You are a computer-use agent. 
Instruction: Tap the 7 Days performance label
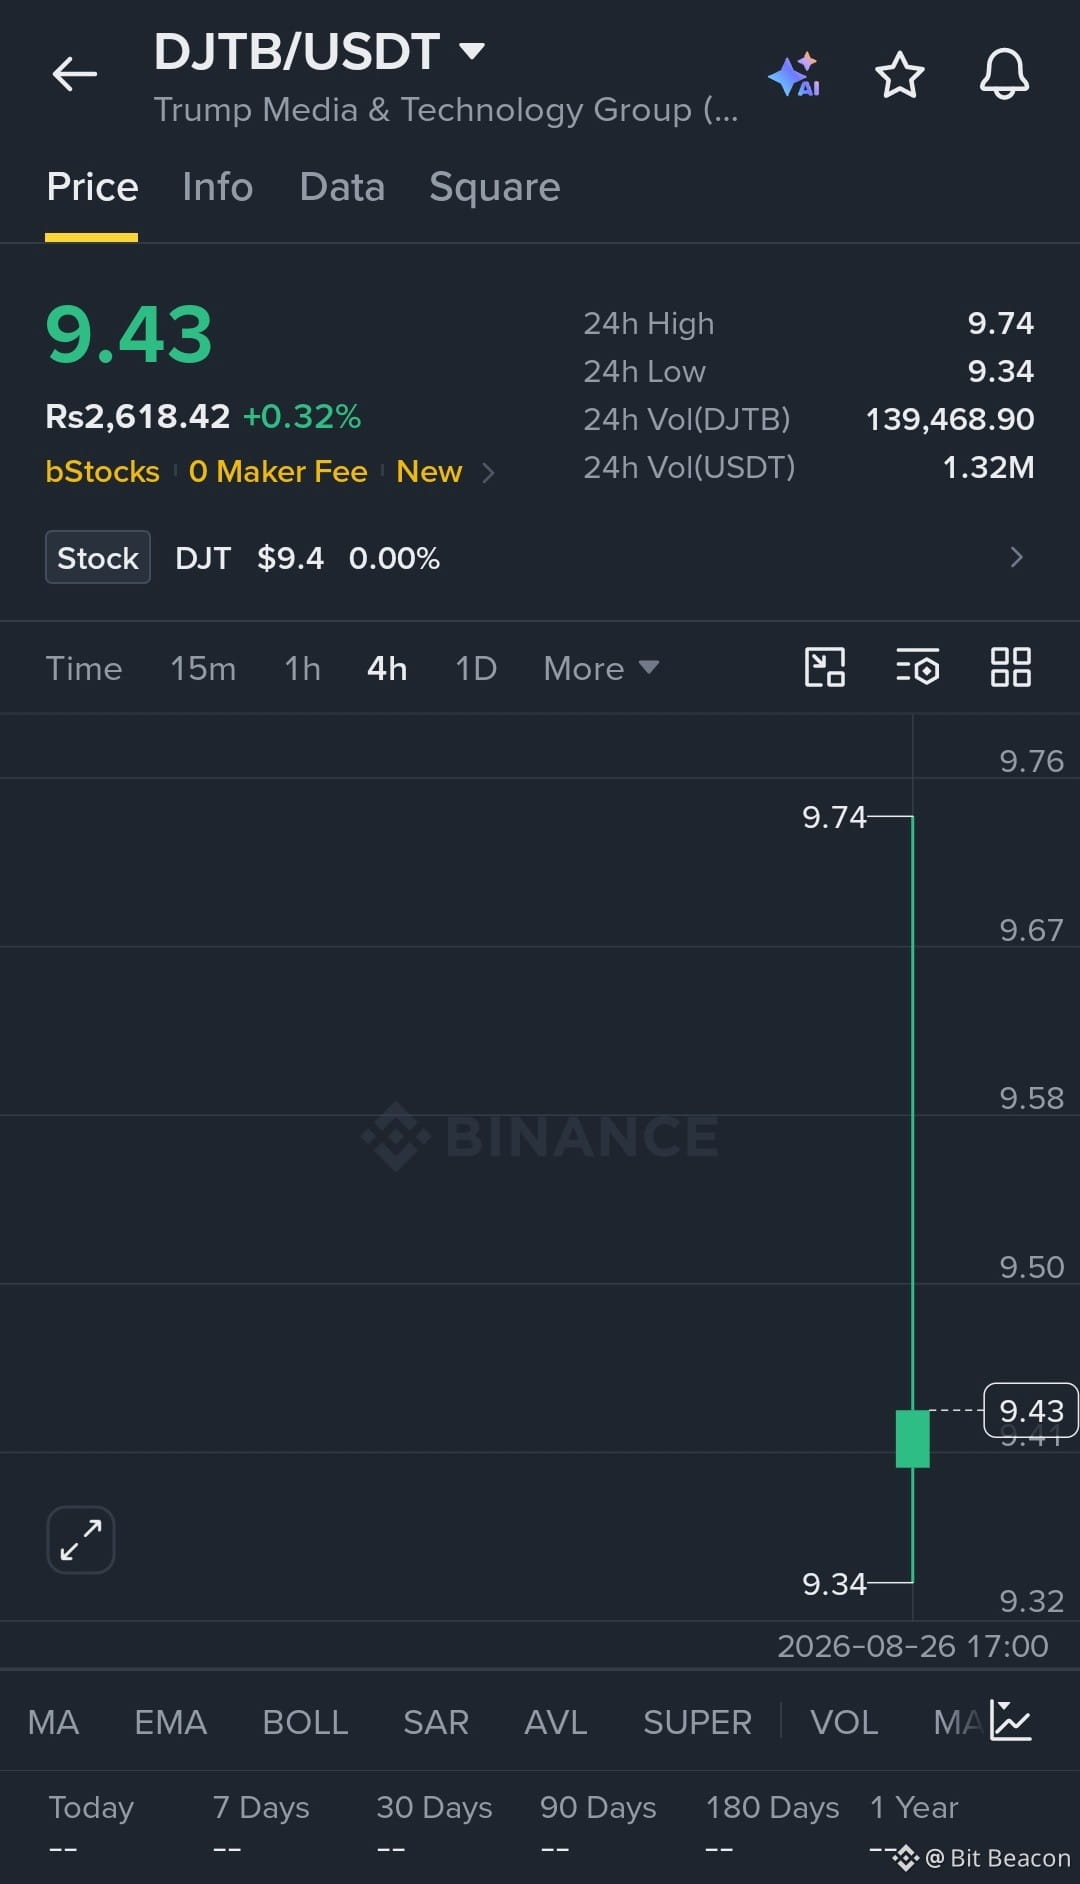261,1807
